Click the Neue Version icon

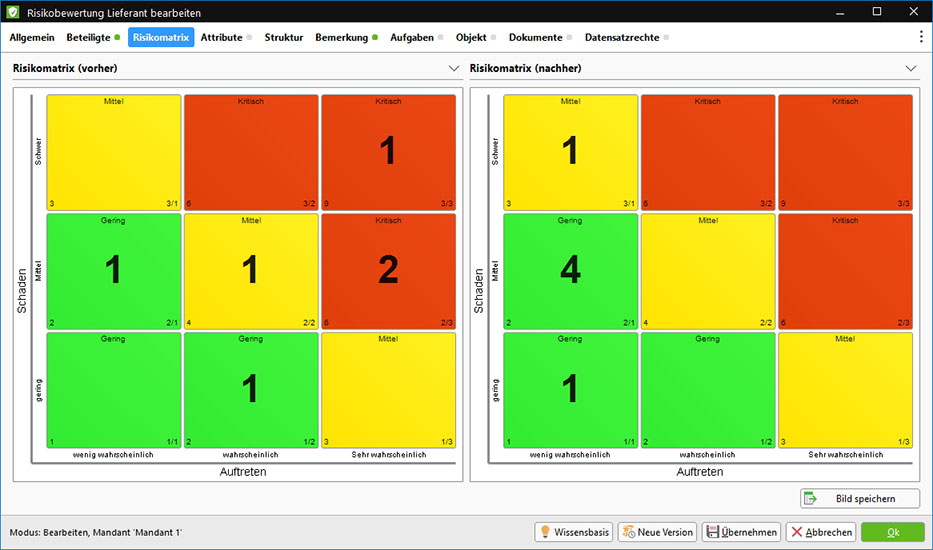coord(628,532)
